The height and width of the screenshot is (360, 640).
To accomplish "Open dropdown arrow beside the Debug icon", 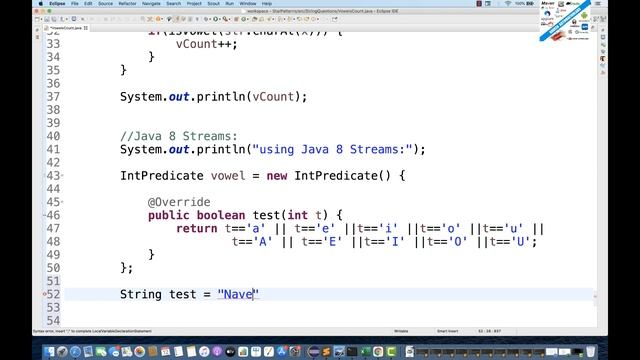I will click(211, 19).
